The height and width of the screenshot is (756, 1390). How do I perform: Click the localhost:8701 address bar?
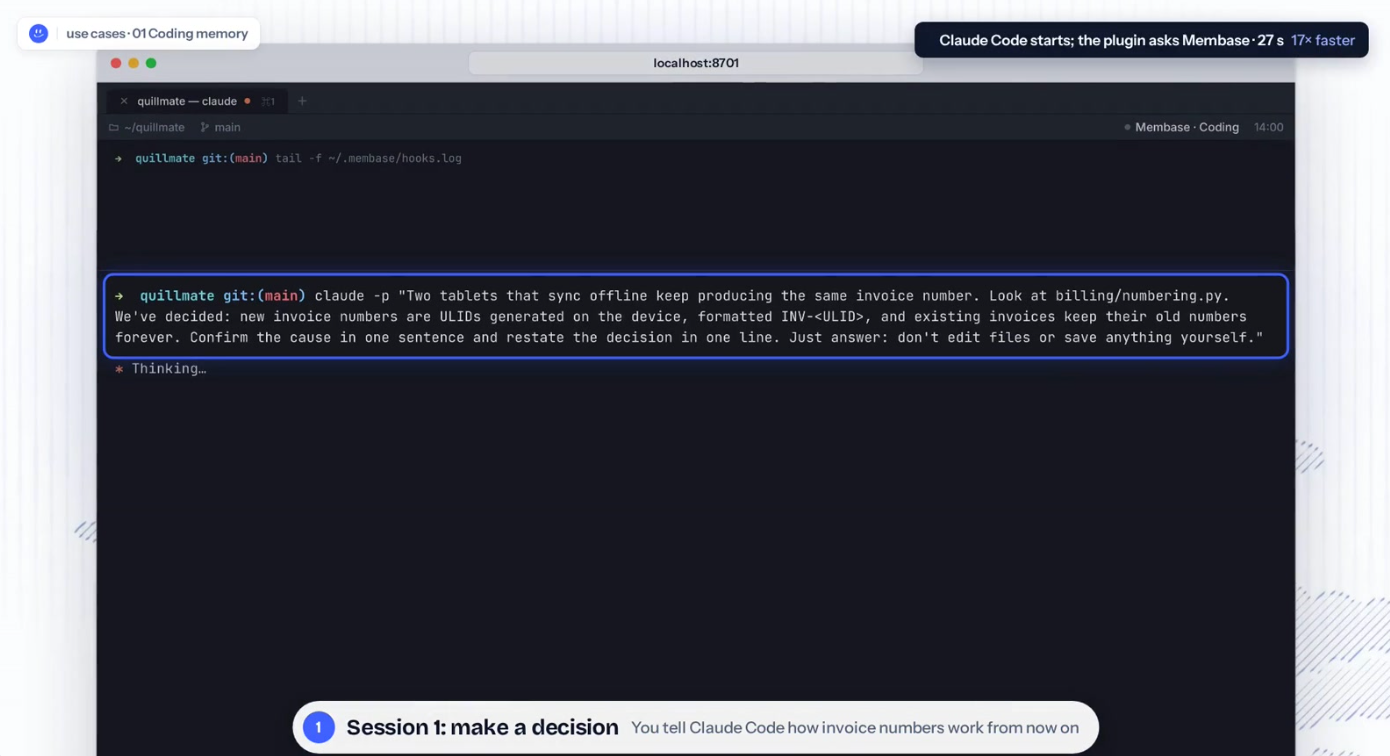click(x=696, y=63)
